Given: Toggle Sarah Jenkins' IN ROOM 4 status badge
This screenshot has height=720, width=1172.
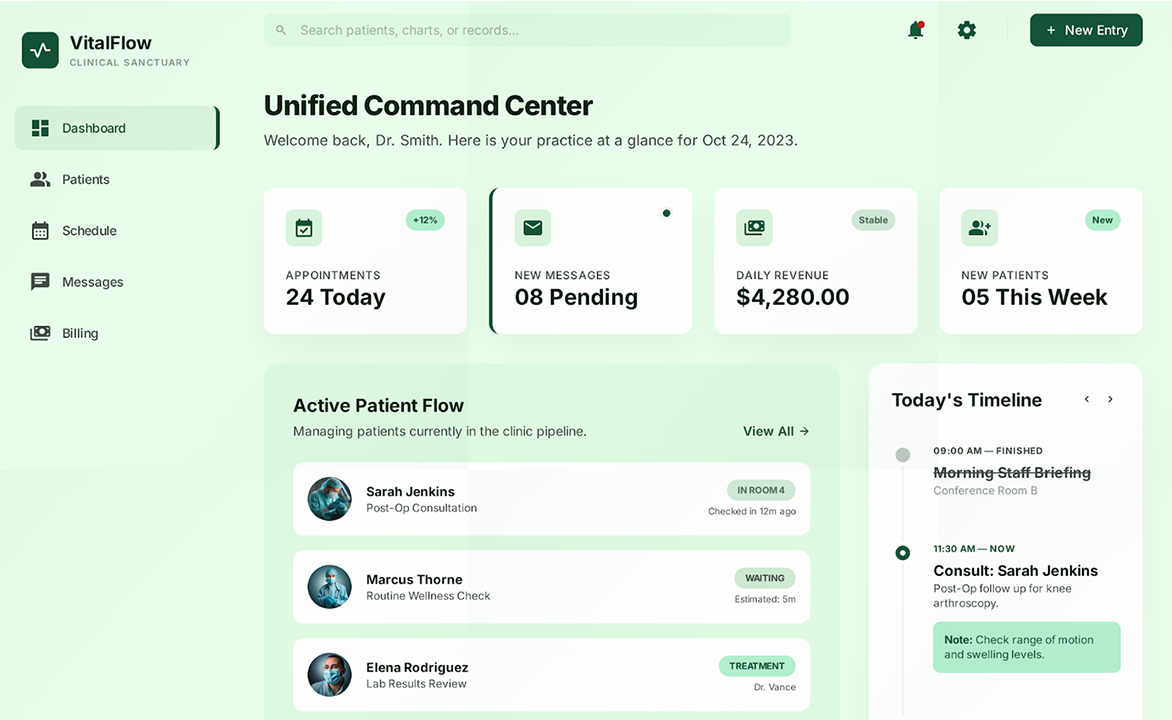Looking at the screenshot, I should (x=761, y=490).
